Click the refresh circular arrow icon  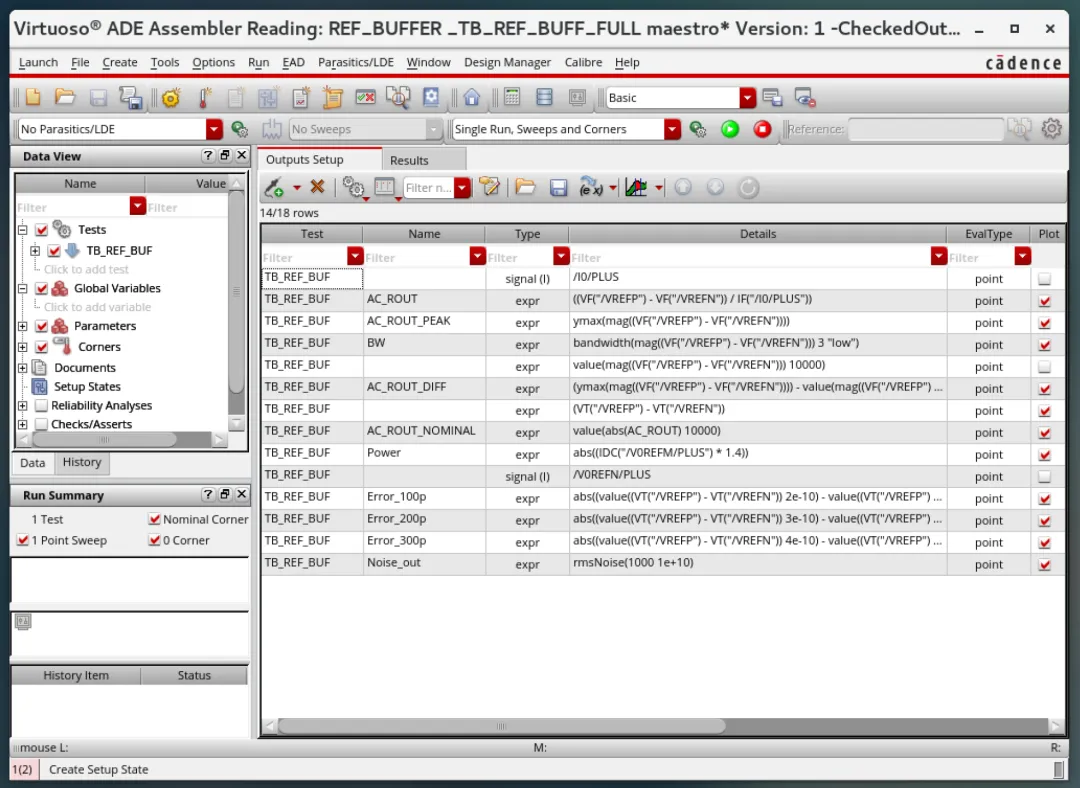click(x=748, y=187)
